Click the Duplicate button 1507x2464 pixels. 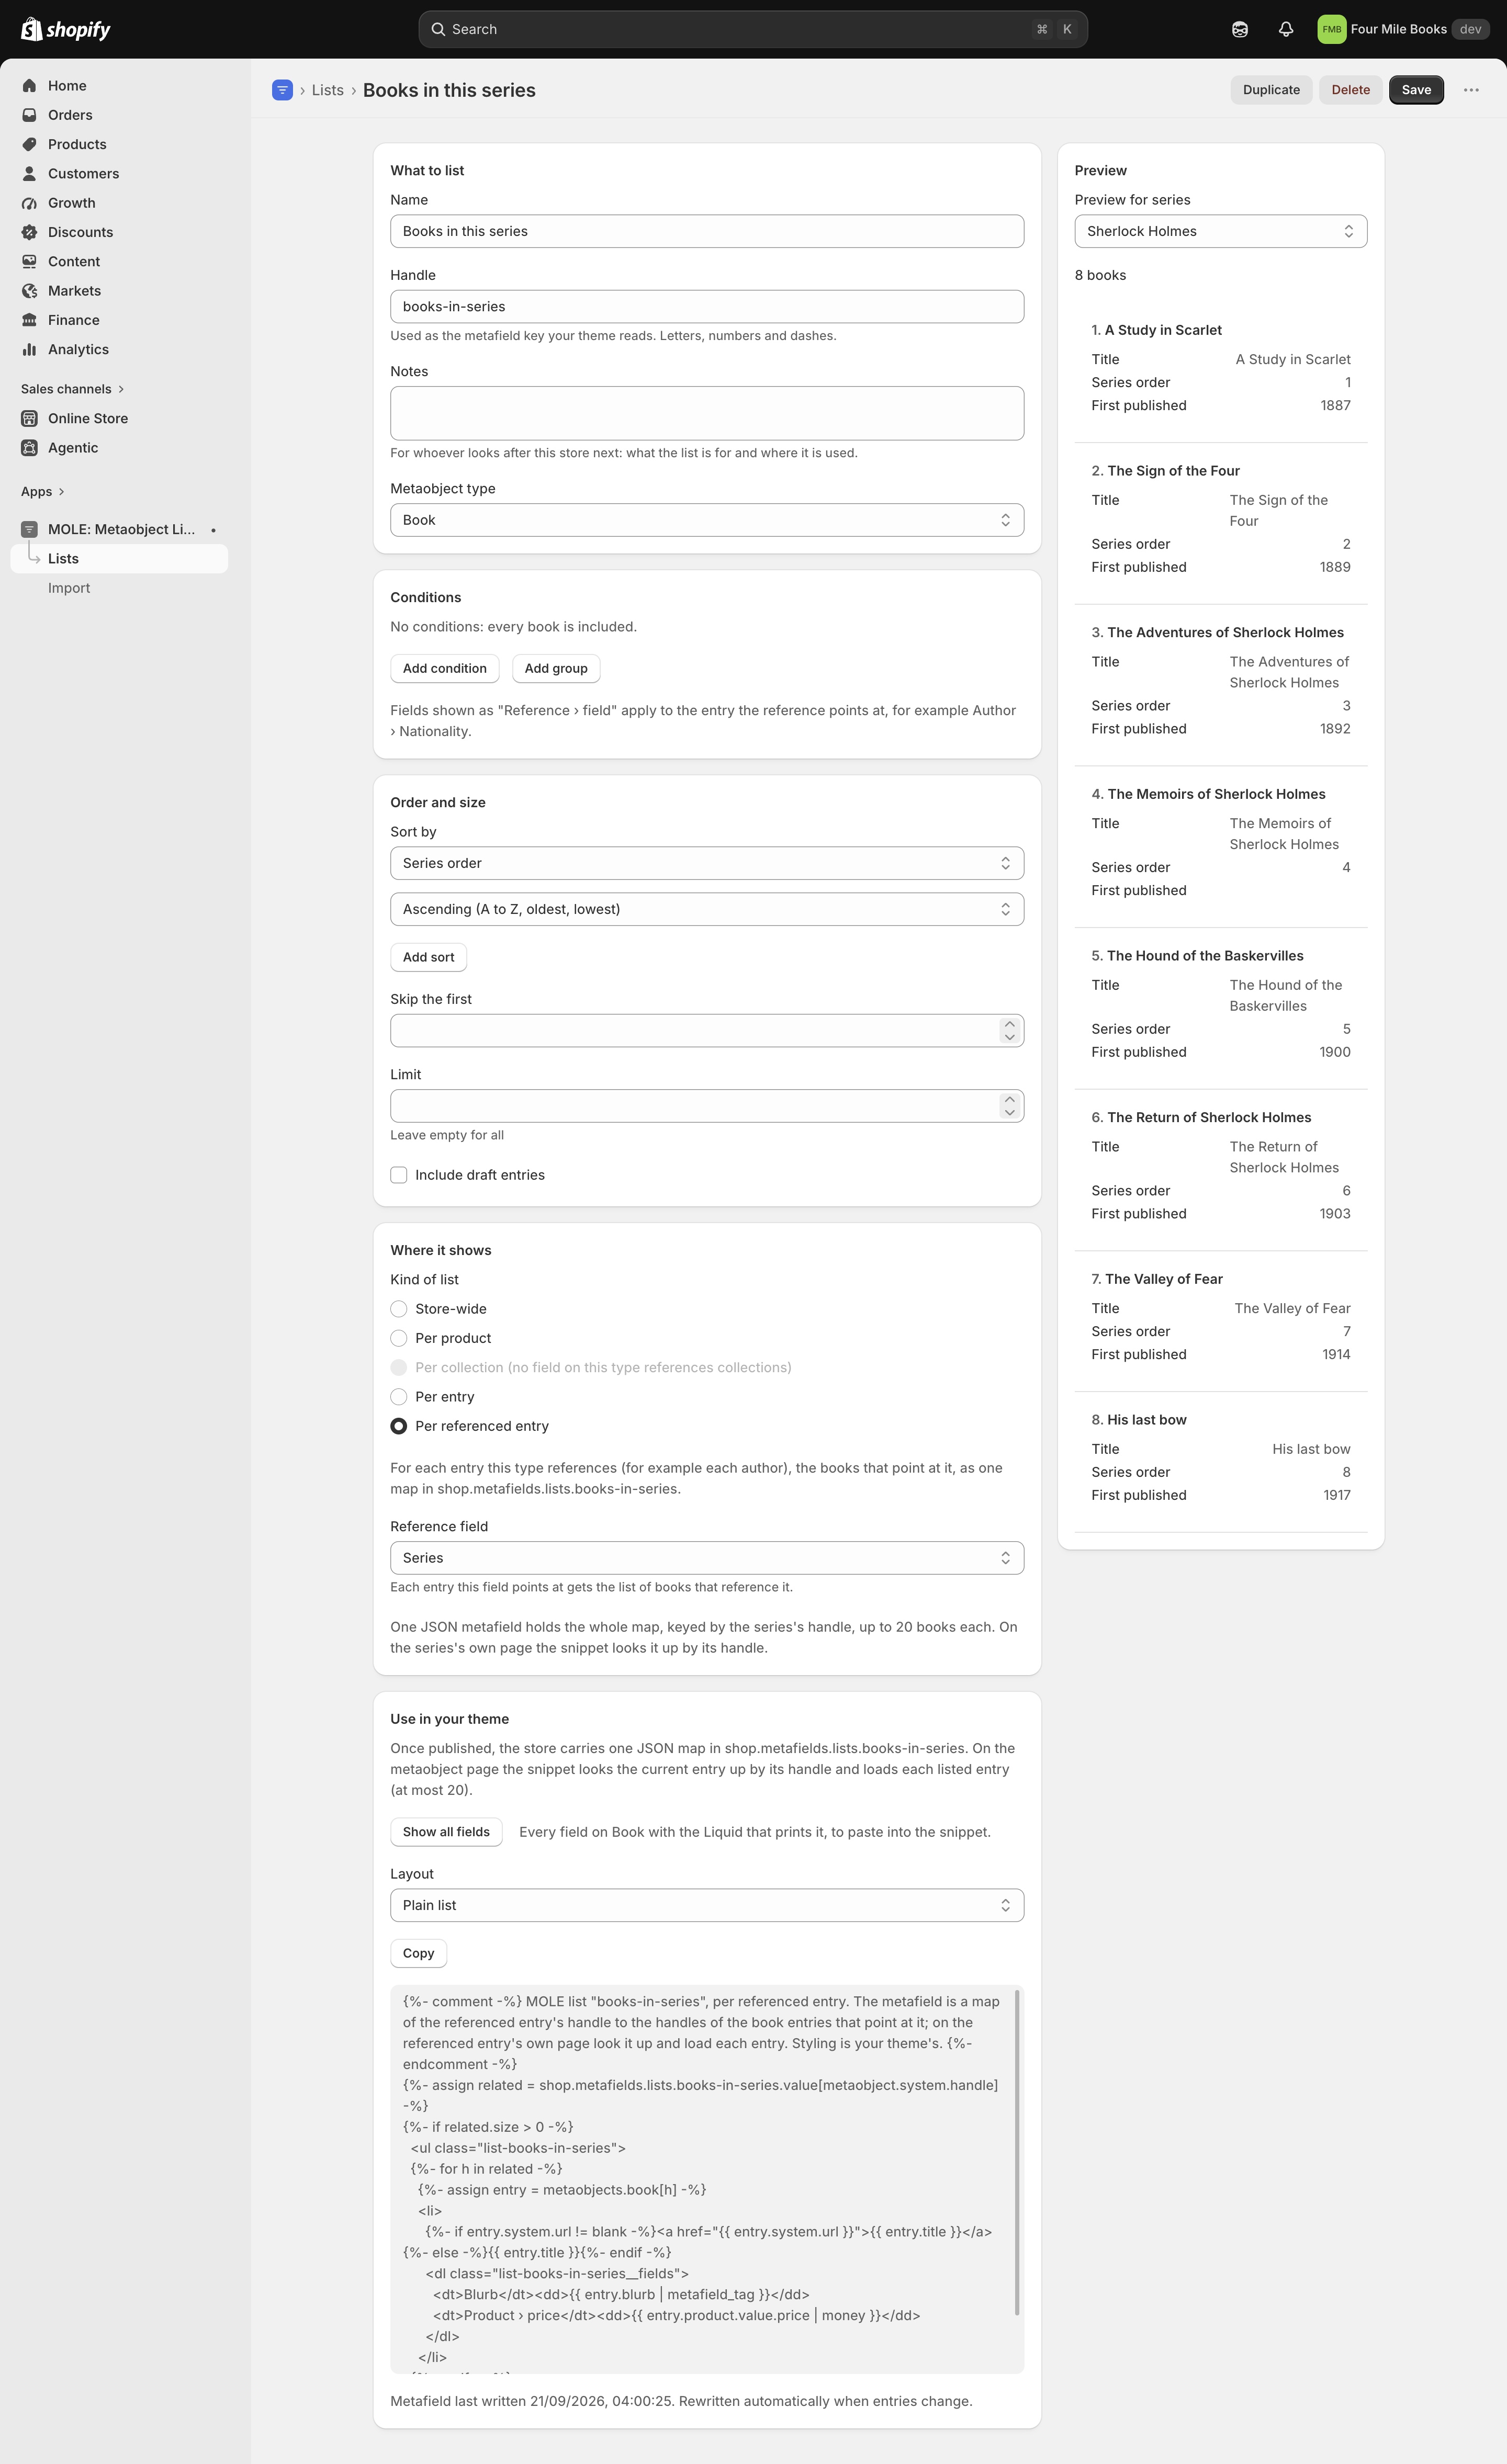pos(1271,90)
